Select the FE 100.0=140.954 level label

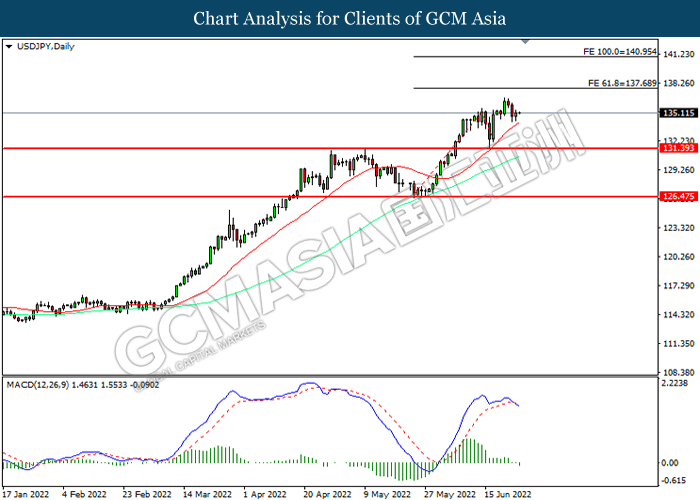click(620, 52)
